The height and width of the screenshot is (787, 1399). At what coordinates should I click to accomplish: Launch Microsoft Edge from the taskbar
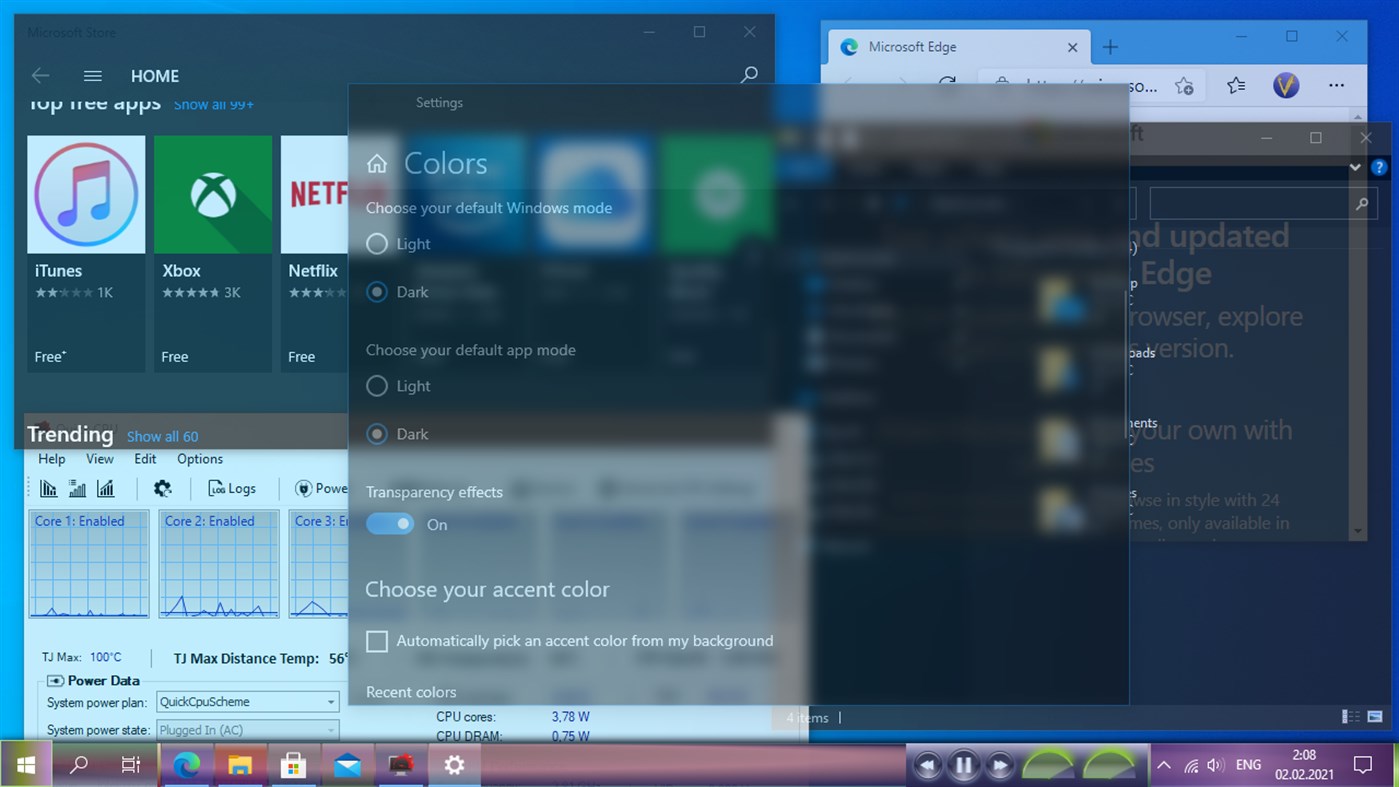point(186,764)
